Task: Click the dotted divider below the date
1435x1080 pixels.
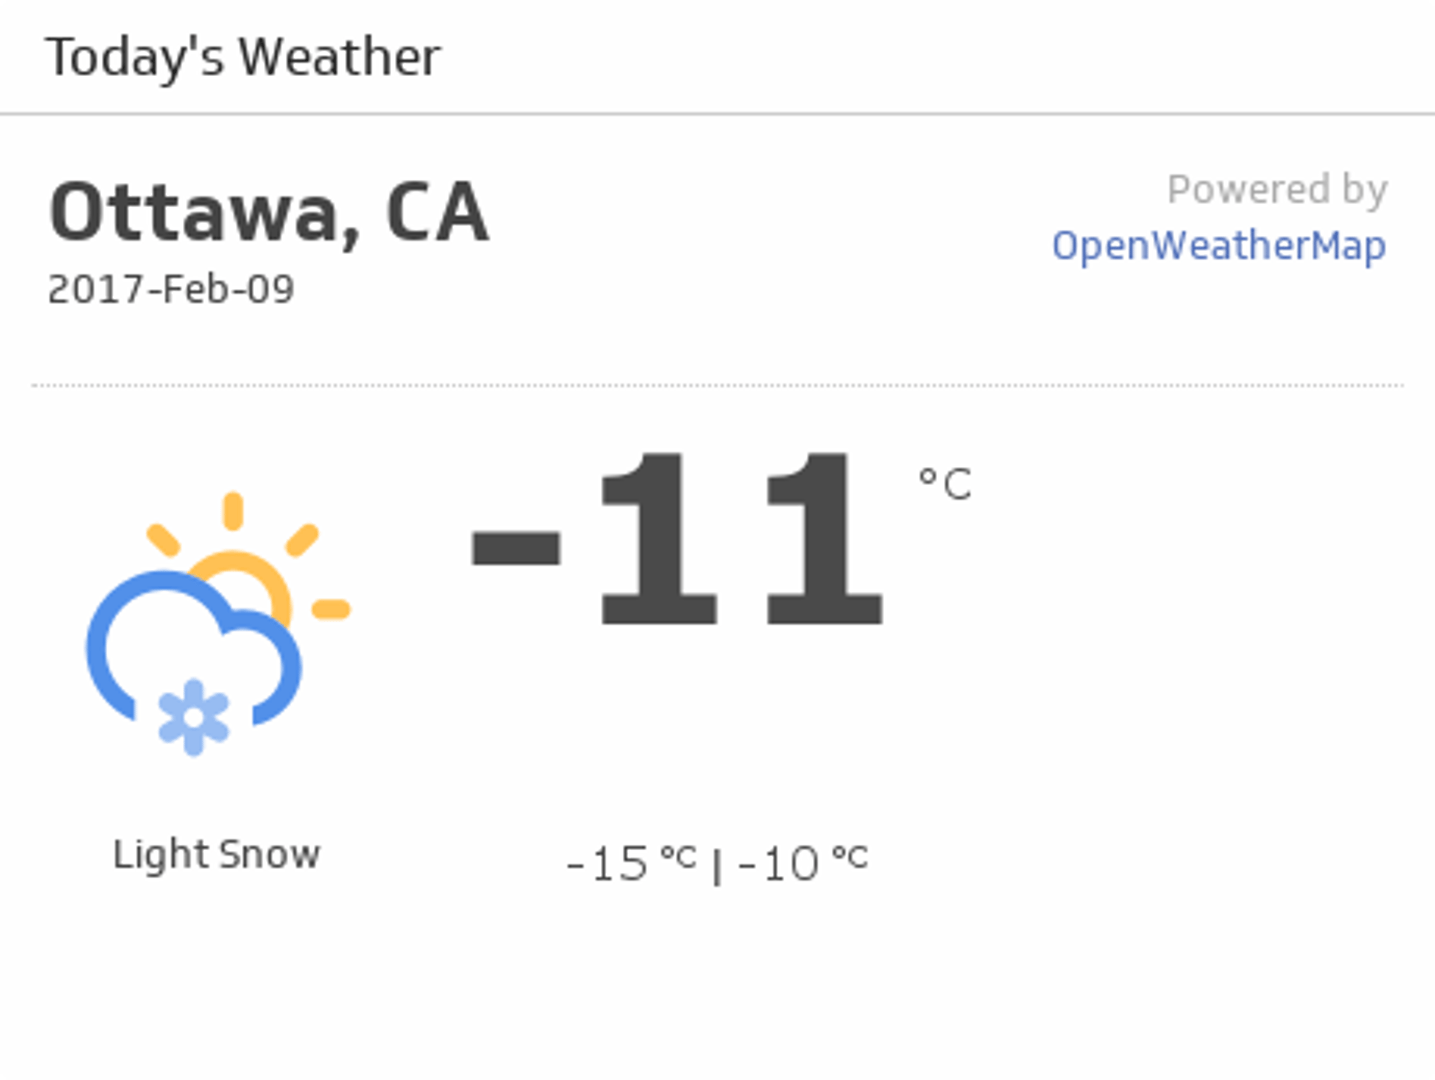Action: tap(717, 385)
